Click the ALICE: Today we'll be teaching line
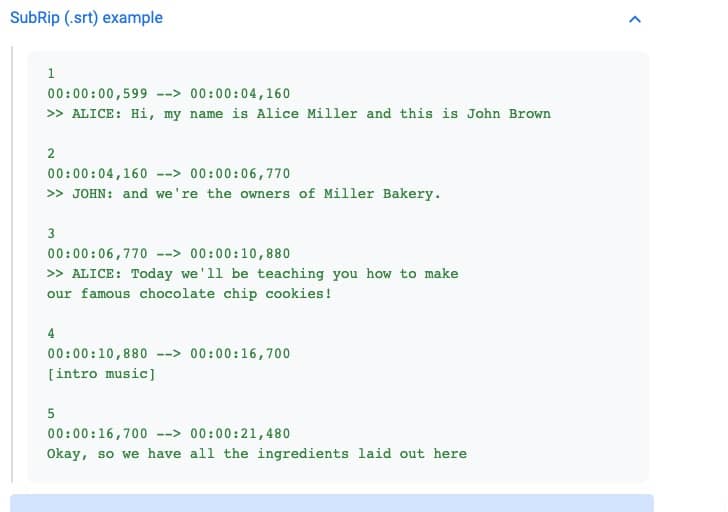Screen dimensions: 728x512 click(253, 273)
